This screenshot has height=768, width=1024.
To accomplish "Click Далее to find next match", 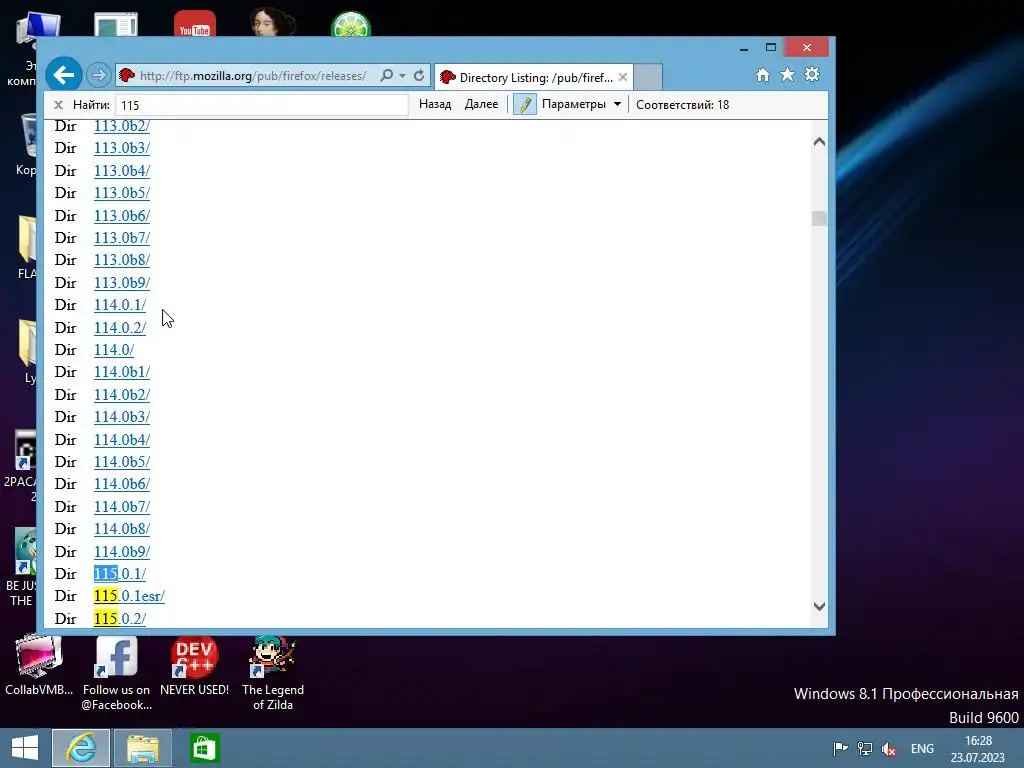I will click(481, 104).
